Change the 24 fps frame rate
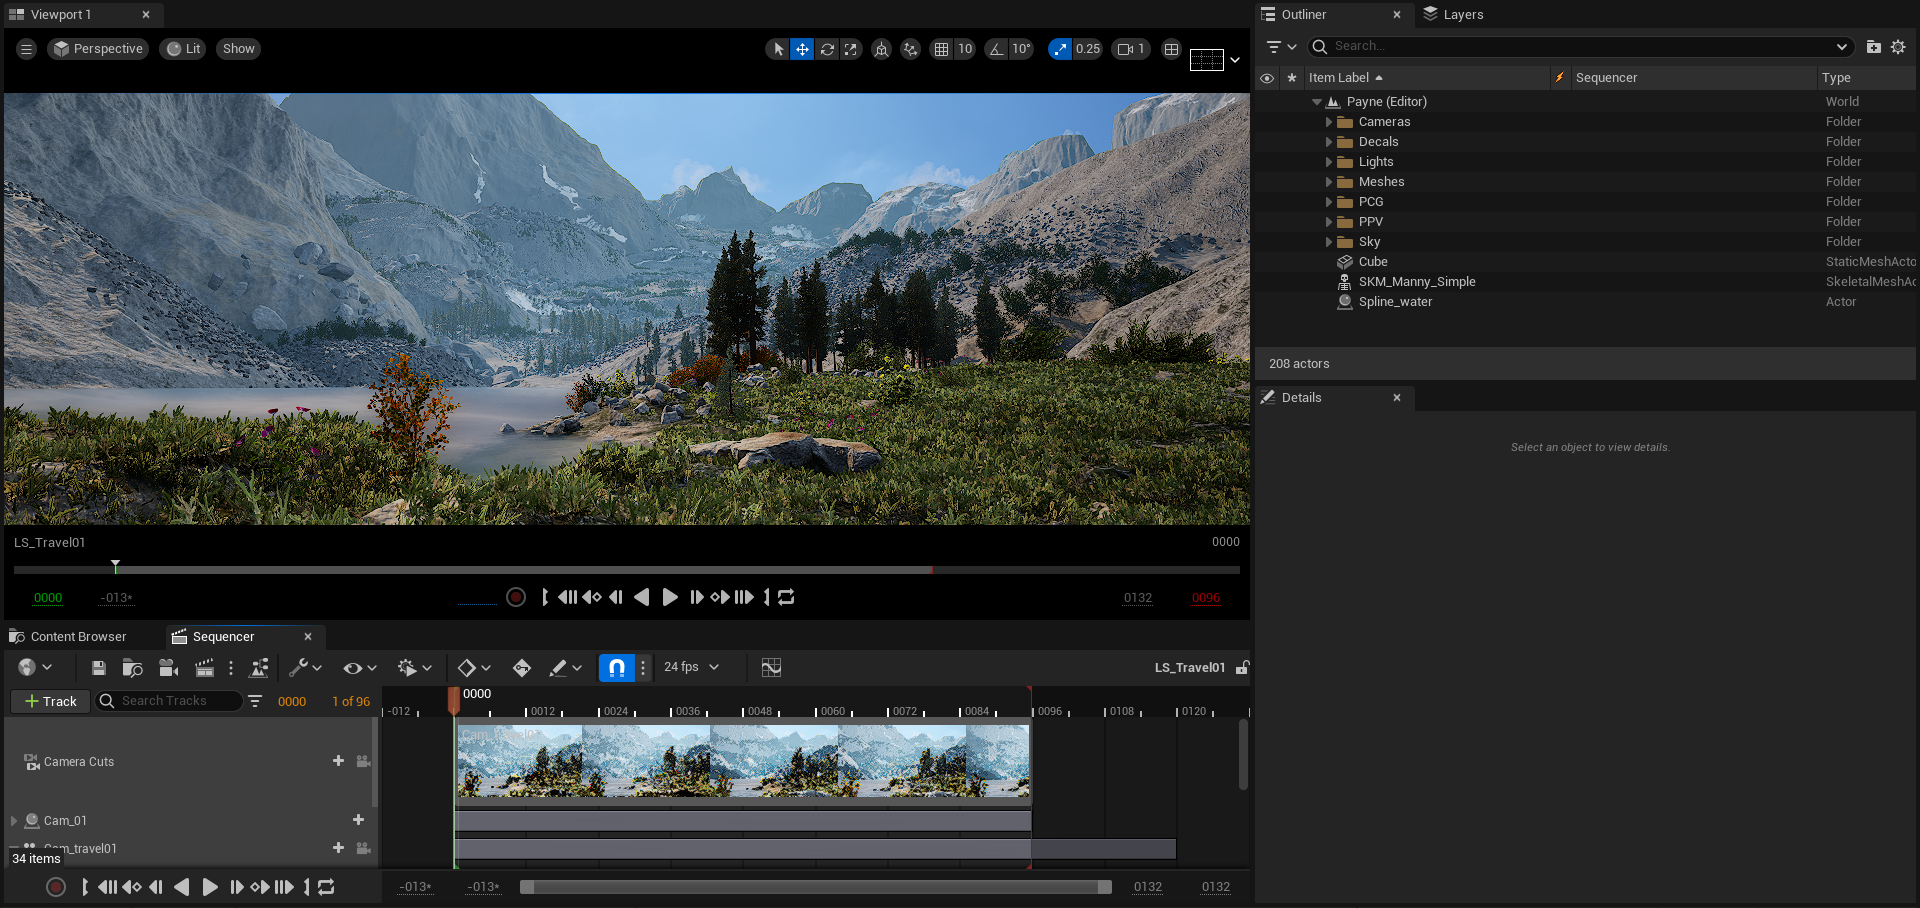The width and height of the screenshot is (1920, 908). [691, 668]
